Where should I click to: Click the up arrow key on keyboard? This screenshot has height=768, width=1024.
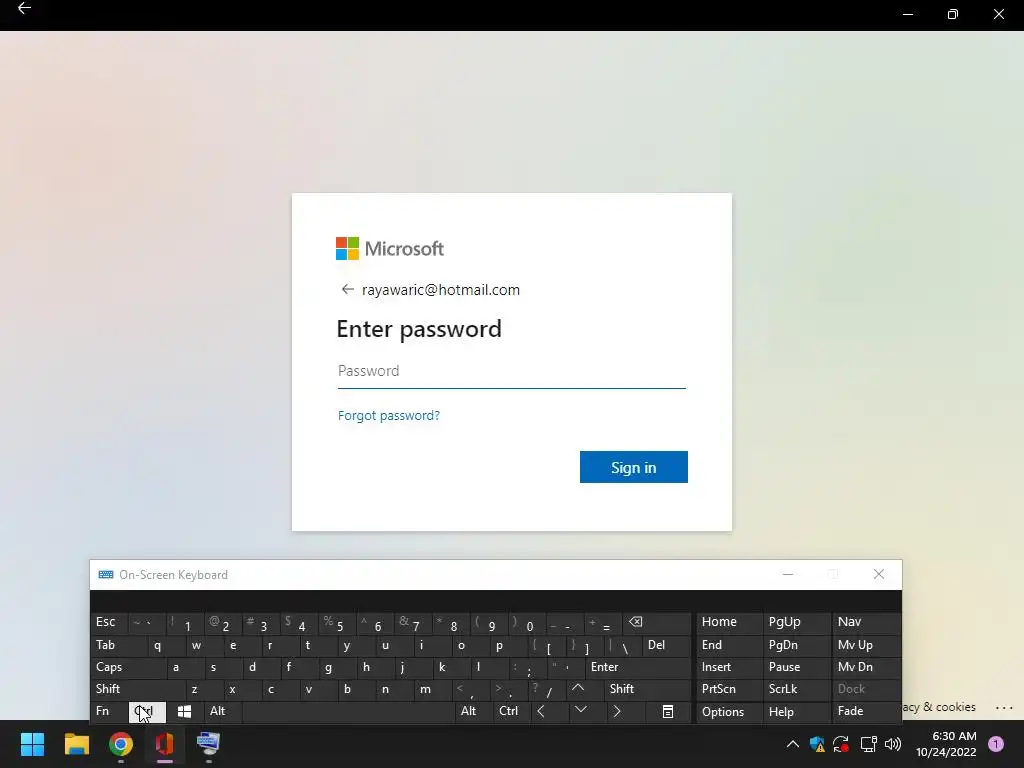[578, 688]
